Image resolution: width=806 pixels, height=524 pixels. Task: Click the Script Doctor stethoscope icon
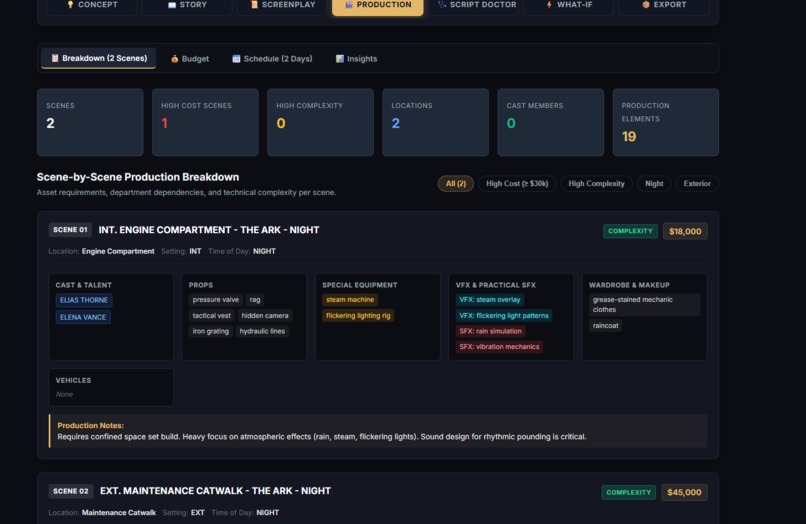coord(442,5)
